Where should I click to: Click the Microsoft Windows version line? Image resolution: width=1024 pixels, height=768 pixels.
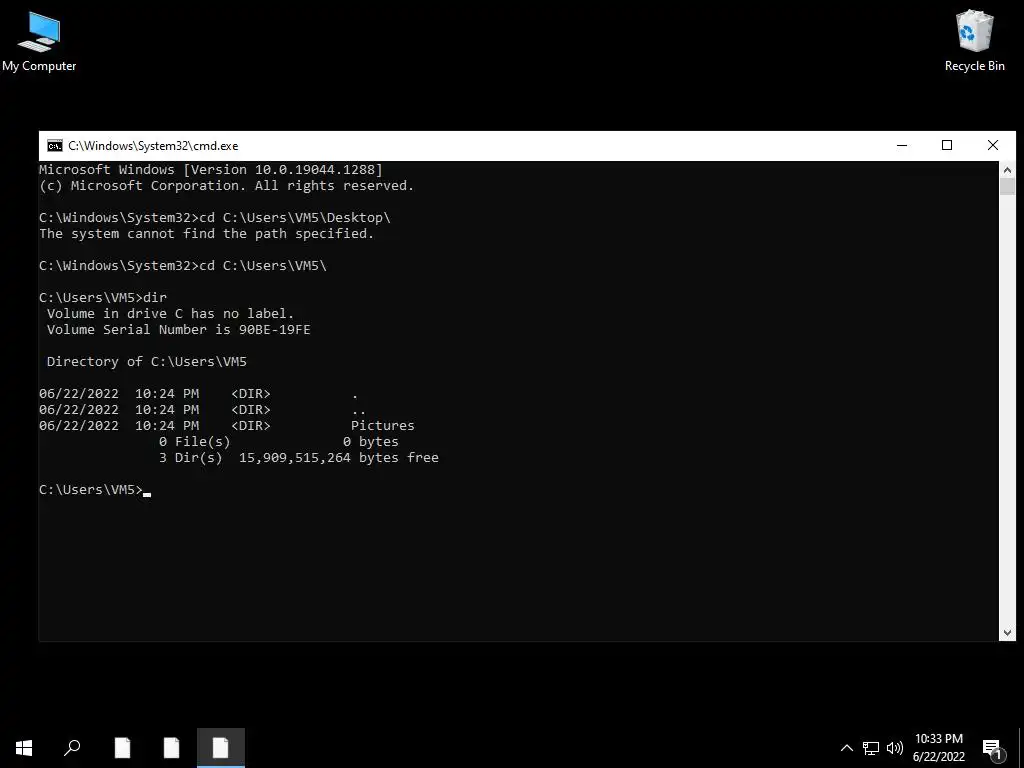point(211,170)
